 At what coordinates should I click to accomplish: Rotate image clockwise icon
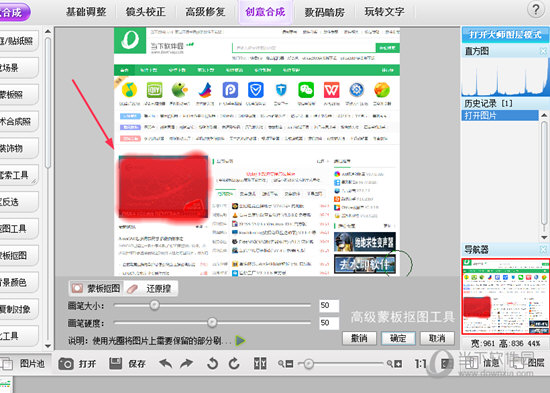[234, 364]
